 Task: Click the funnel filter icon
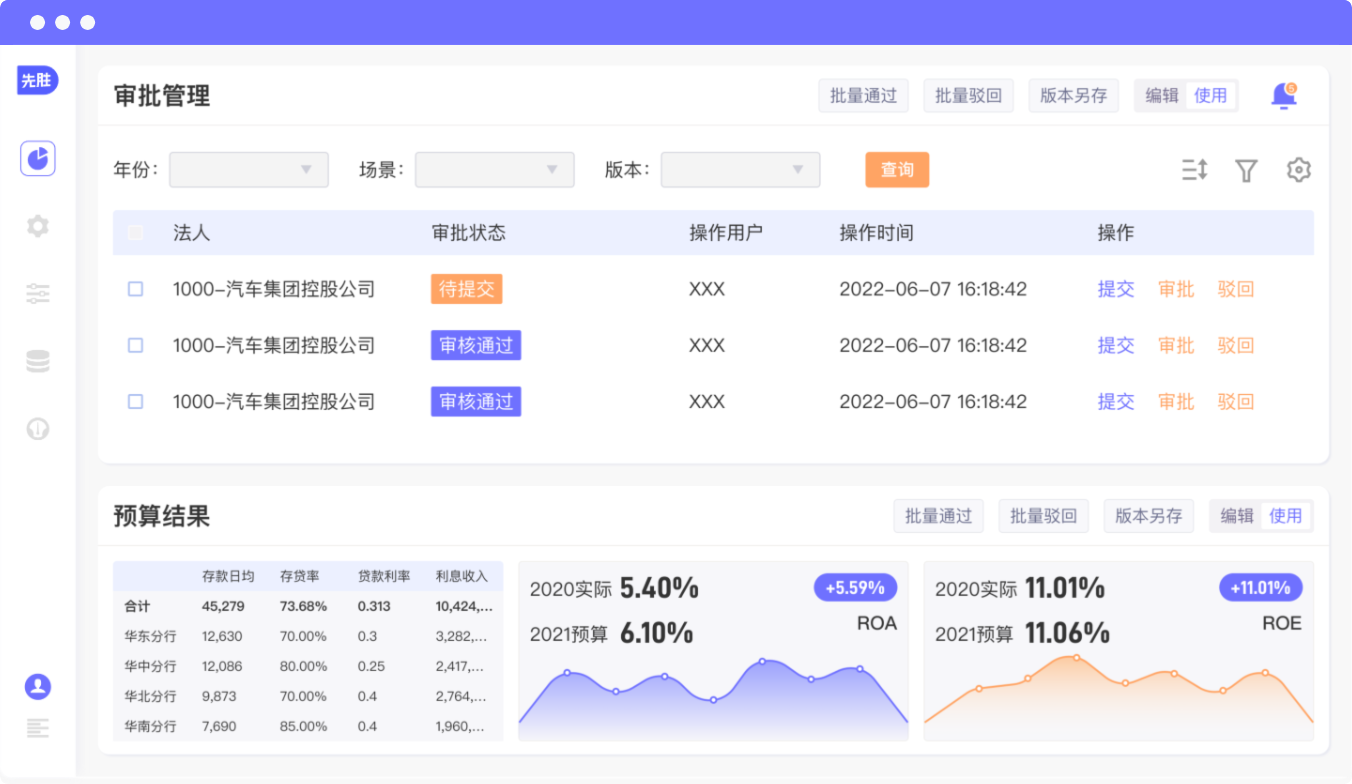1246,171
